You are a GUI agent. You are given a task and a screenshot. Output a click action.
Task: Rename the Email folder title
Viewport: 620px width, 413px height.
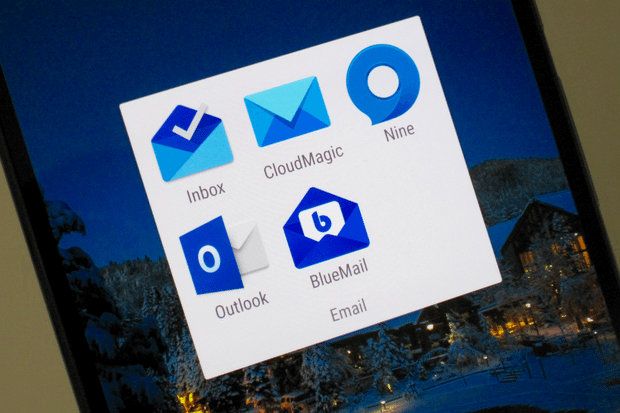tap(349, 311)
